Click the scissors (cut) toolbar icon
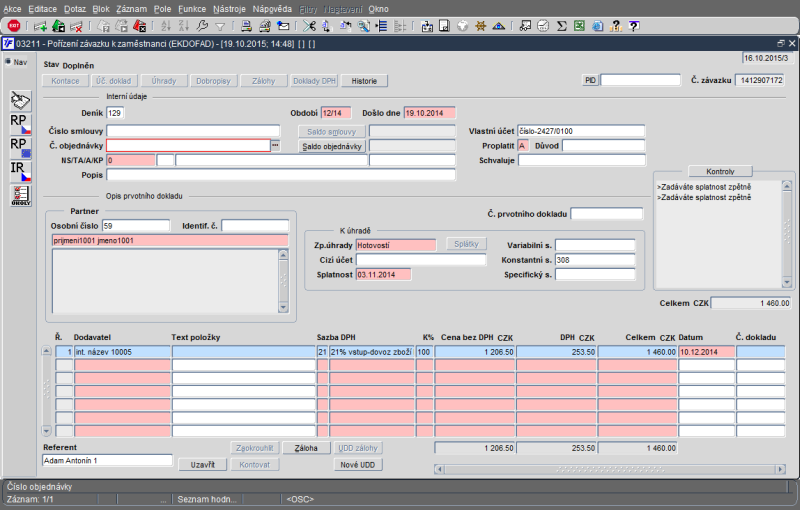The image size is (800, 510). 311,25
